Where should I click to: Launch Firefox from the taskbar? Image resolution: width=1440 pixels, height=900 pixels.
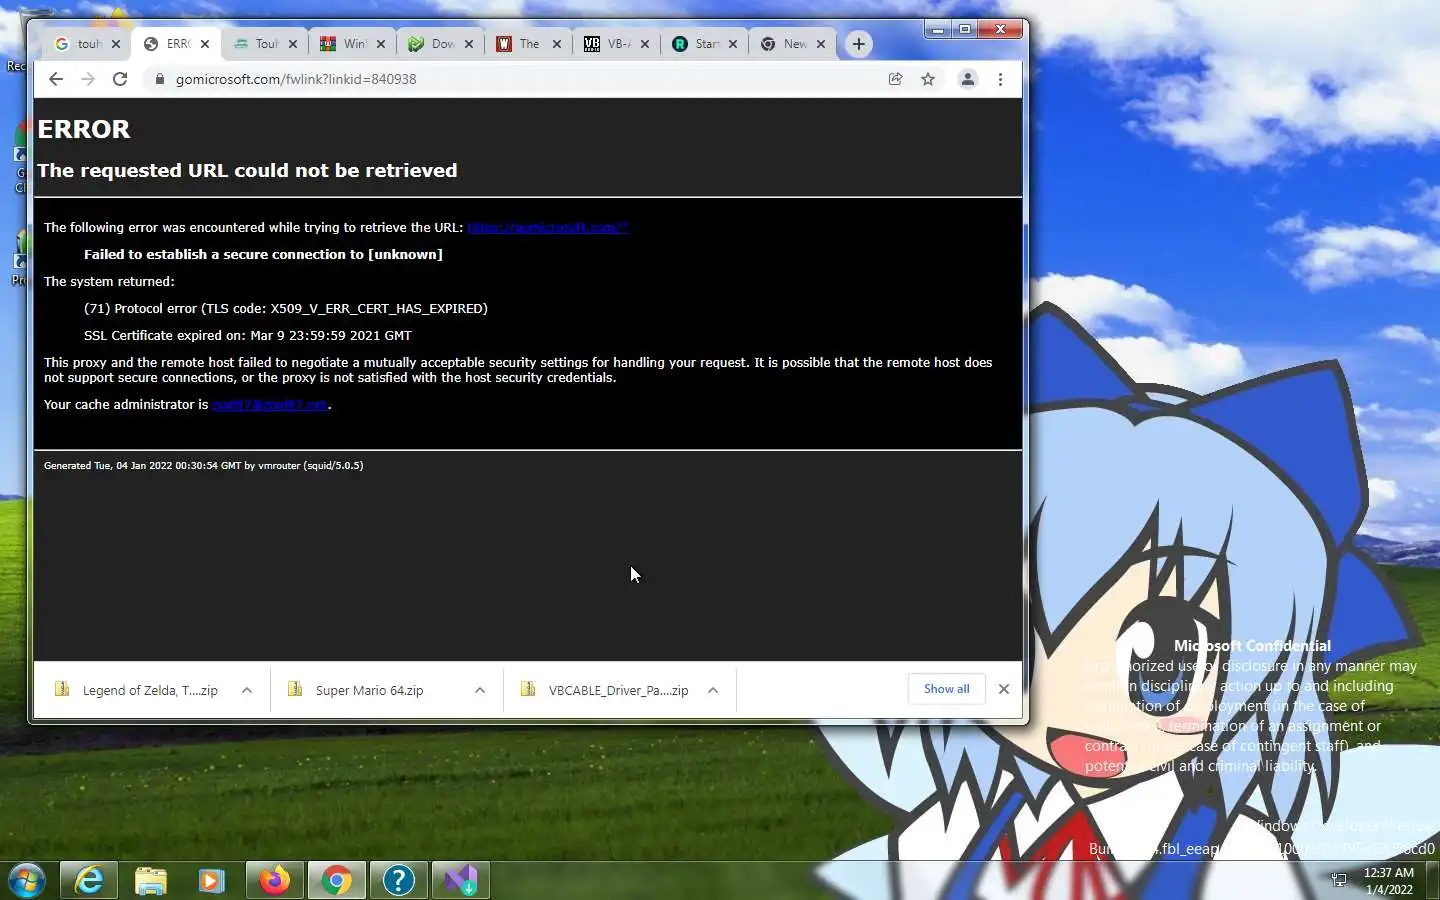275,881
